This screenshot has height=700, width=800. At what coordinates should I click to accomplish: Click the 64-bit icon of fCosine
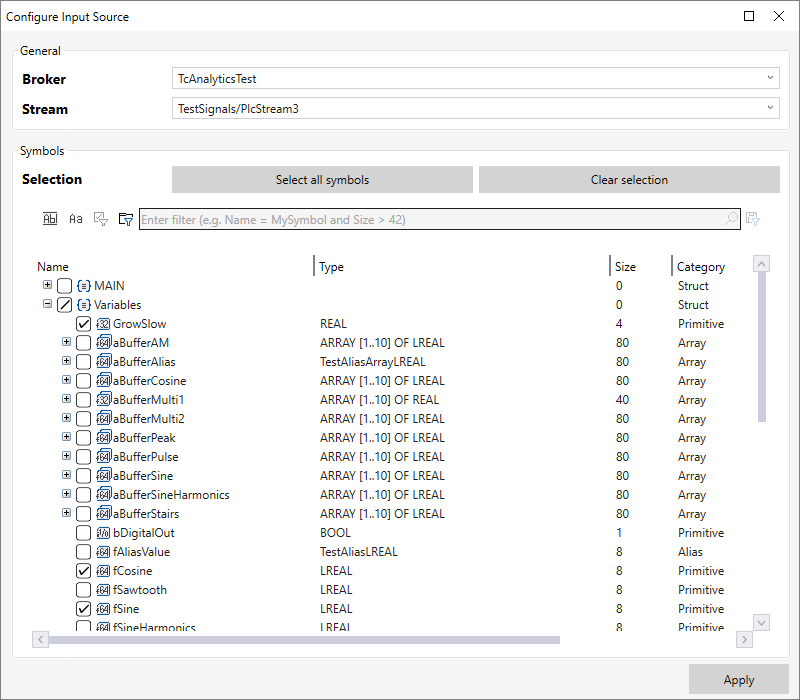click(x=103, y=571)
